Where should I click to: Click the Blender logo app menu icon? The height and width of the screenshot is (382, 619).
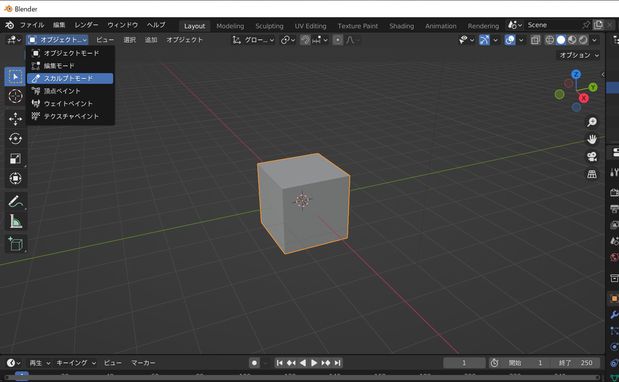pos(9,25)
